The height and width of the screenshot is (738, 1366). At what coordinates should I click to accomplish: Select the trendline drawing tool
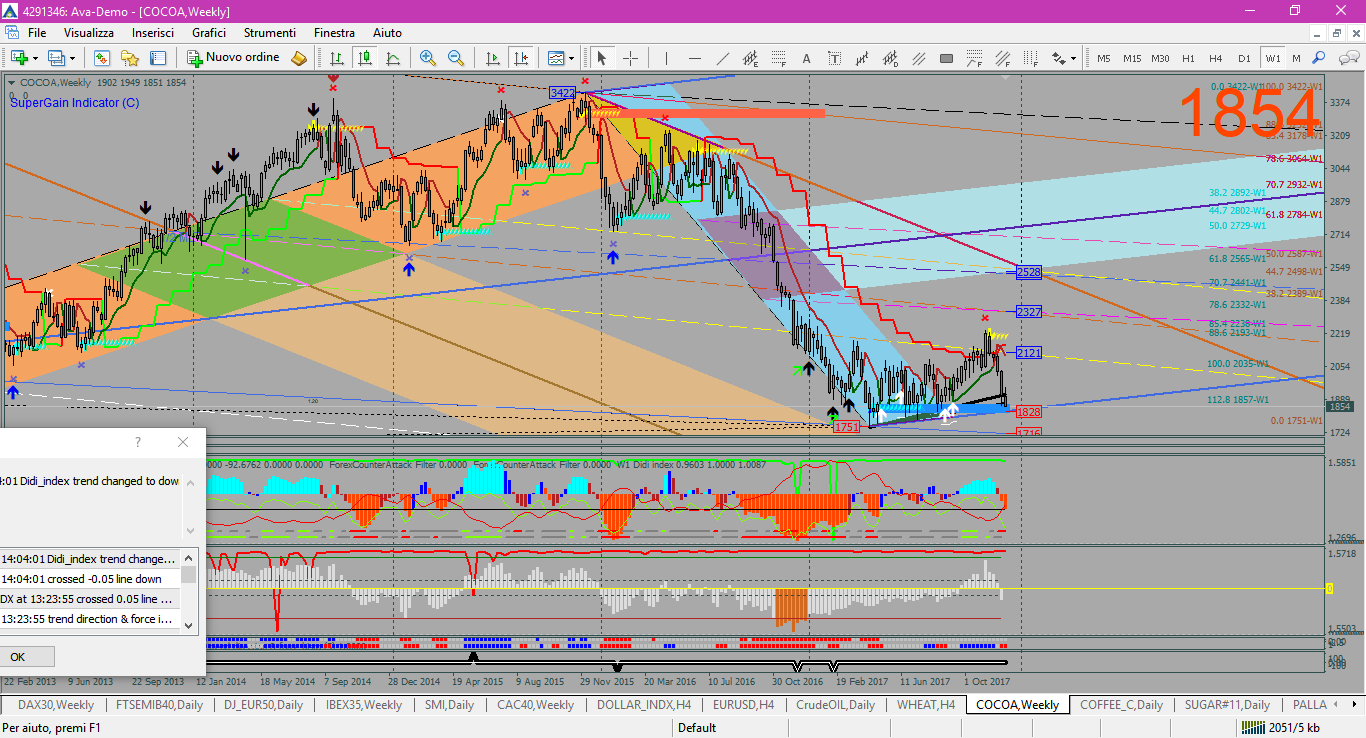[723, 58]
